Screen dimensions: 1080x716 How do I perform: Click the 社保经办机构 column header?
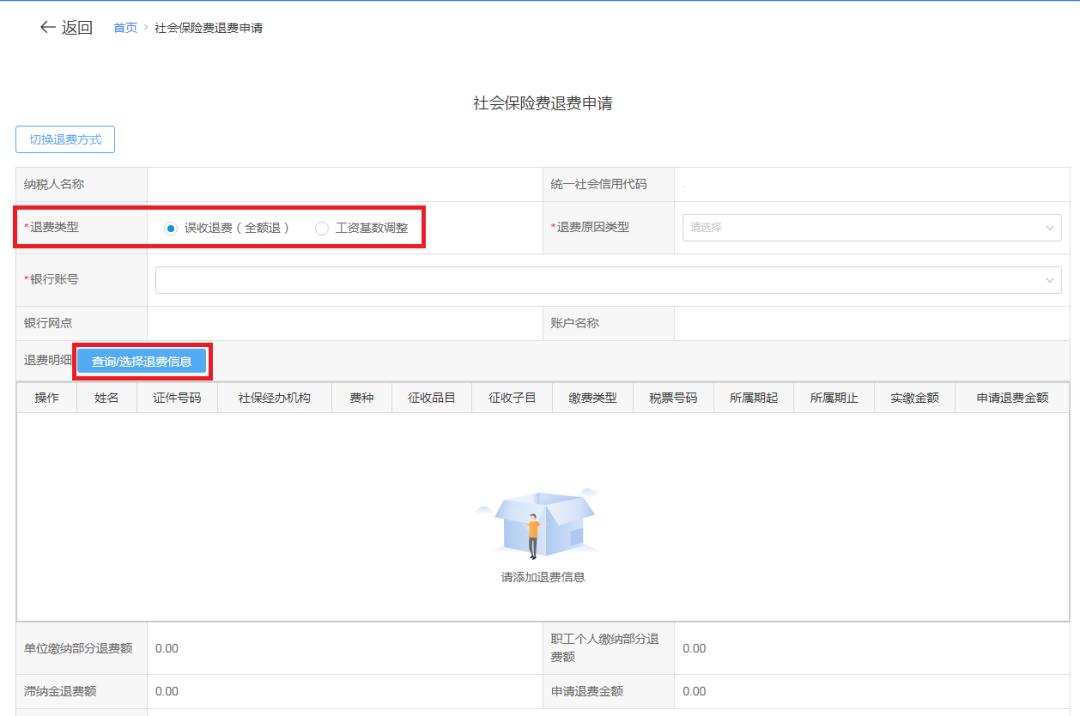click(274, 398)
